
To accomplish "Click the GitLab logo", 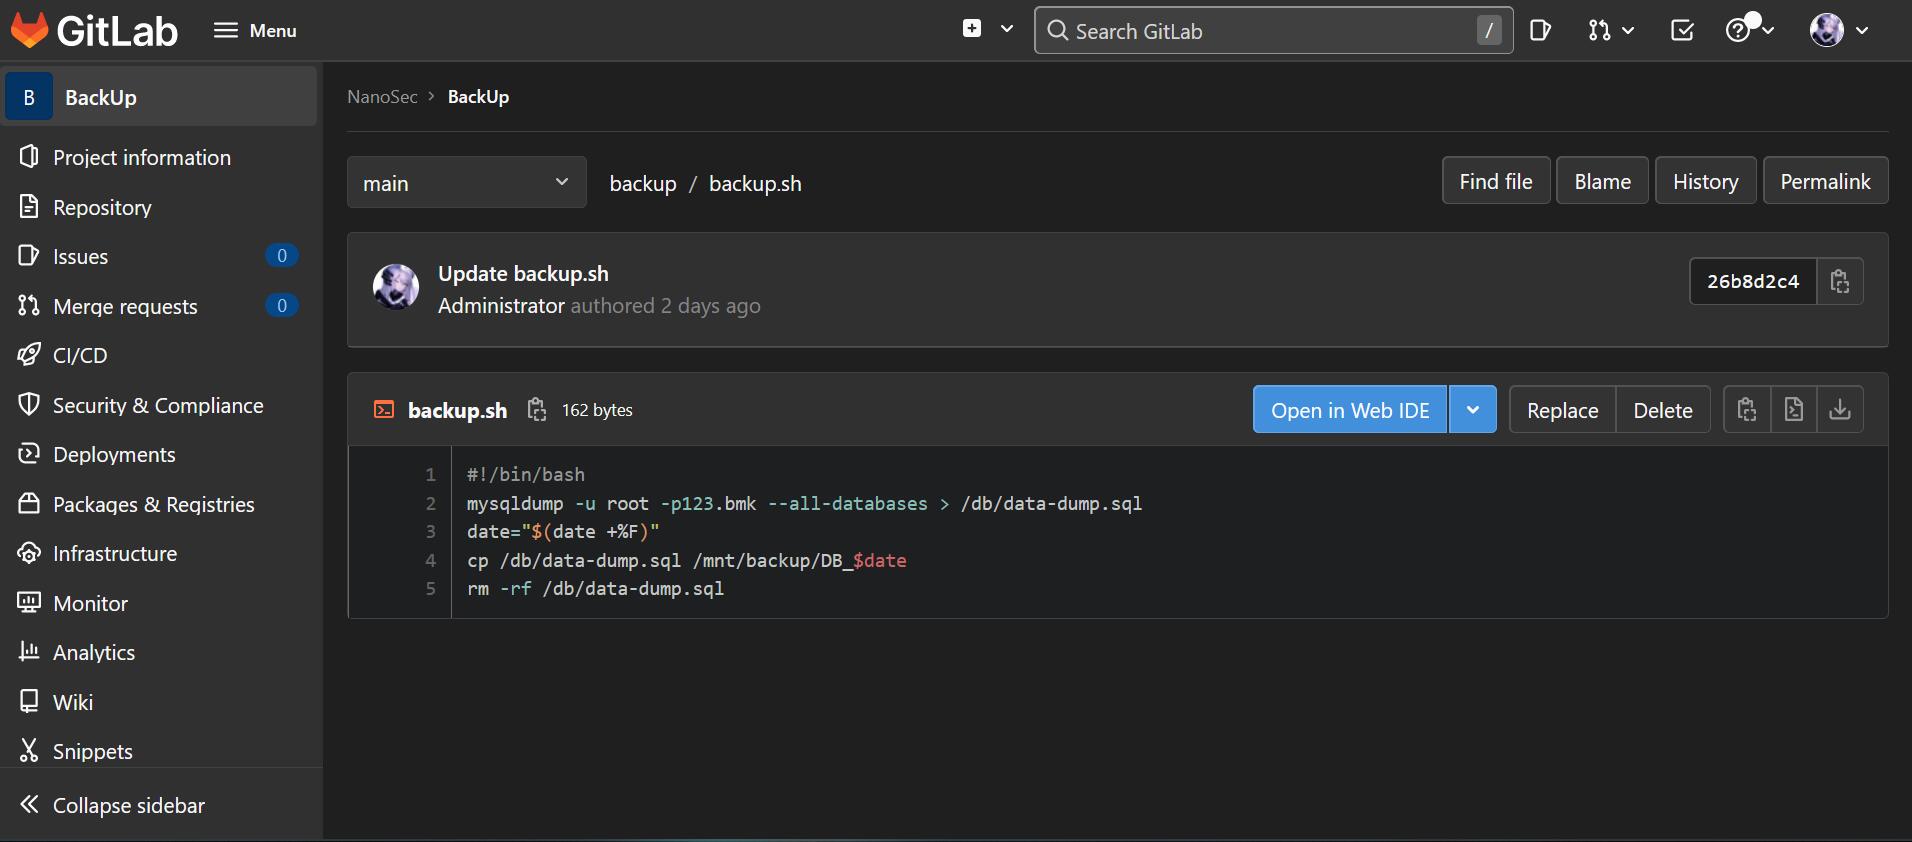I will click(x=94, y=30).
